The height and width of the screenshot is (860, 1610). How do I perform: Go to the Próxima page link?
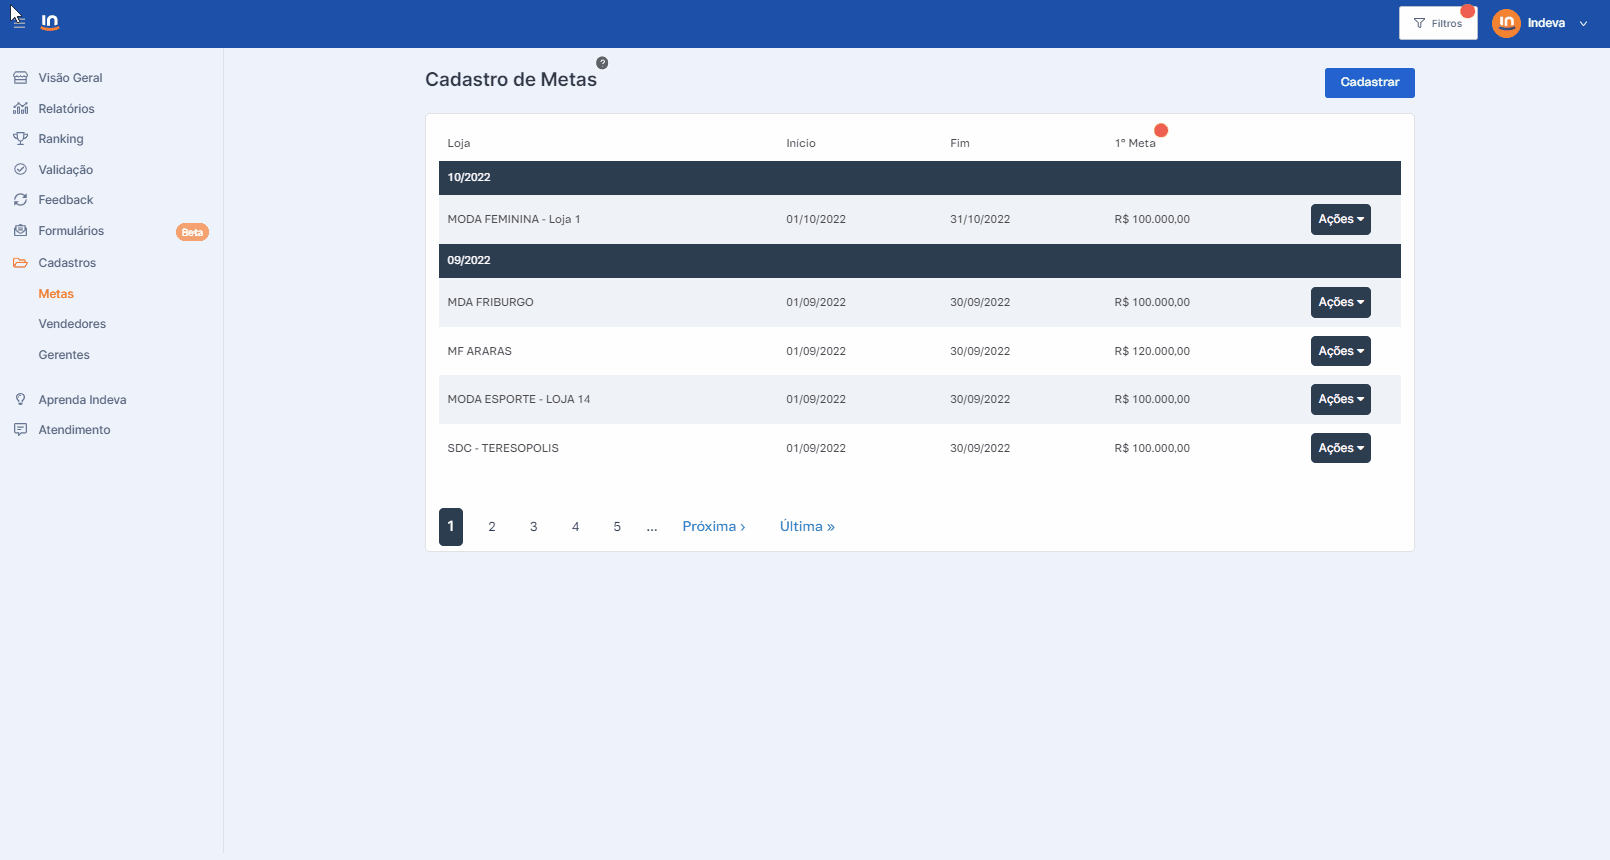(713, 527)
